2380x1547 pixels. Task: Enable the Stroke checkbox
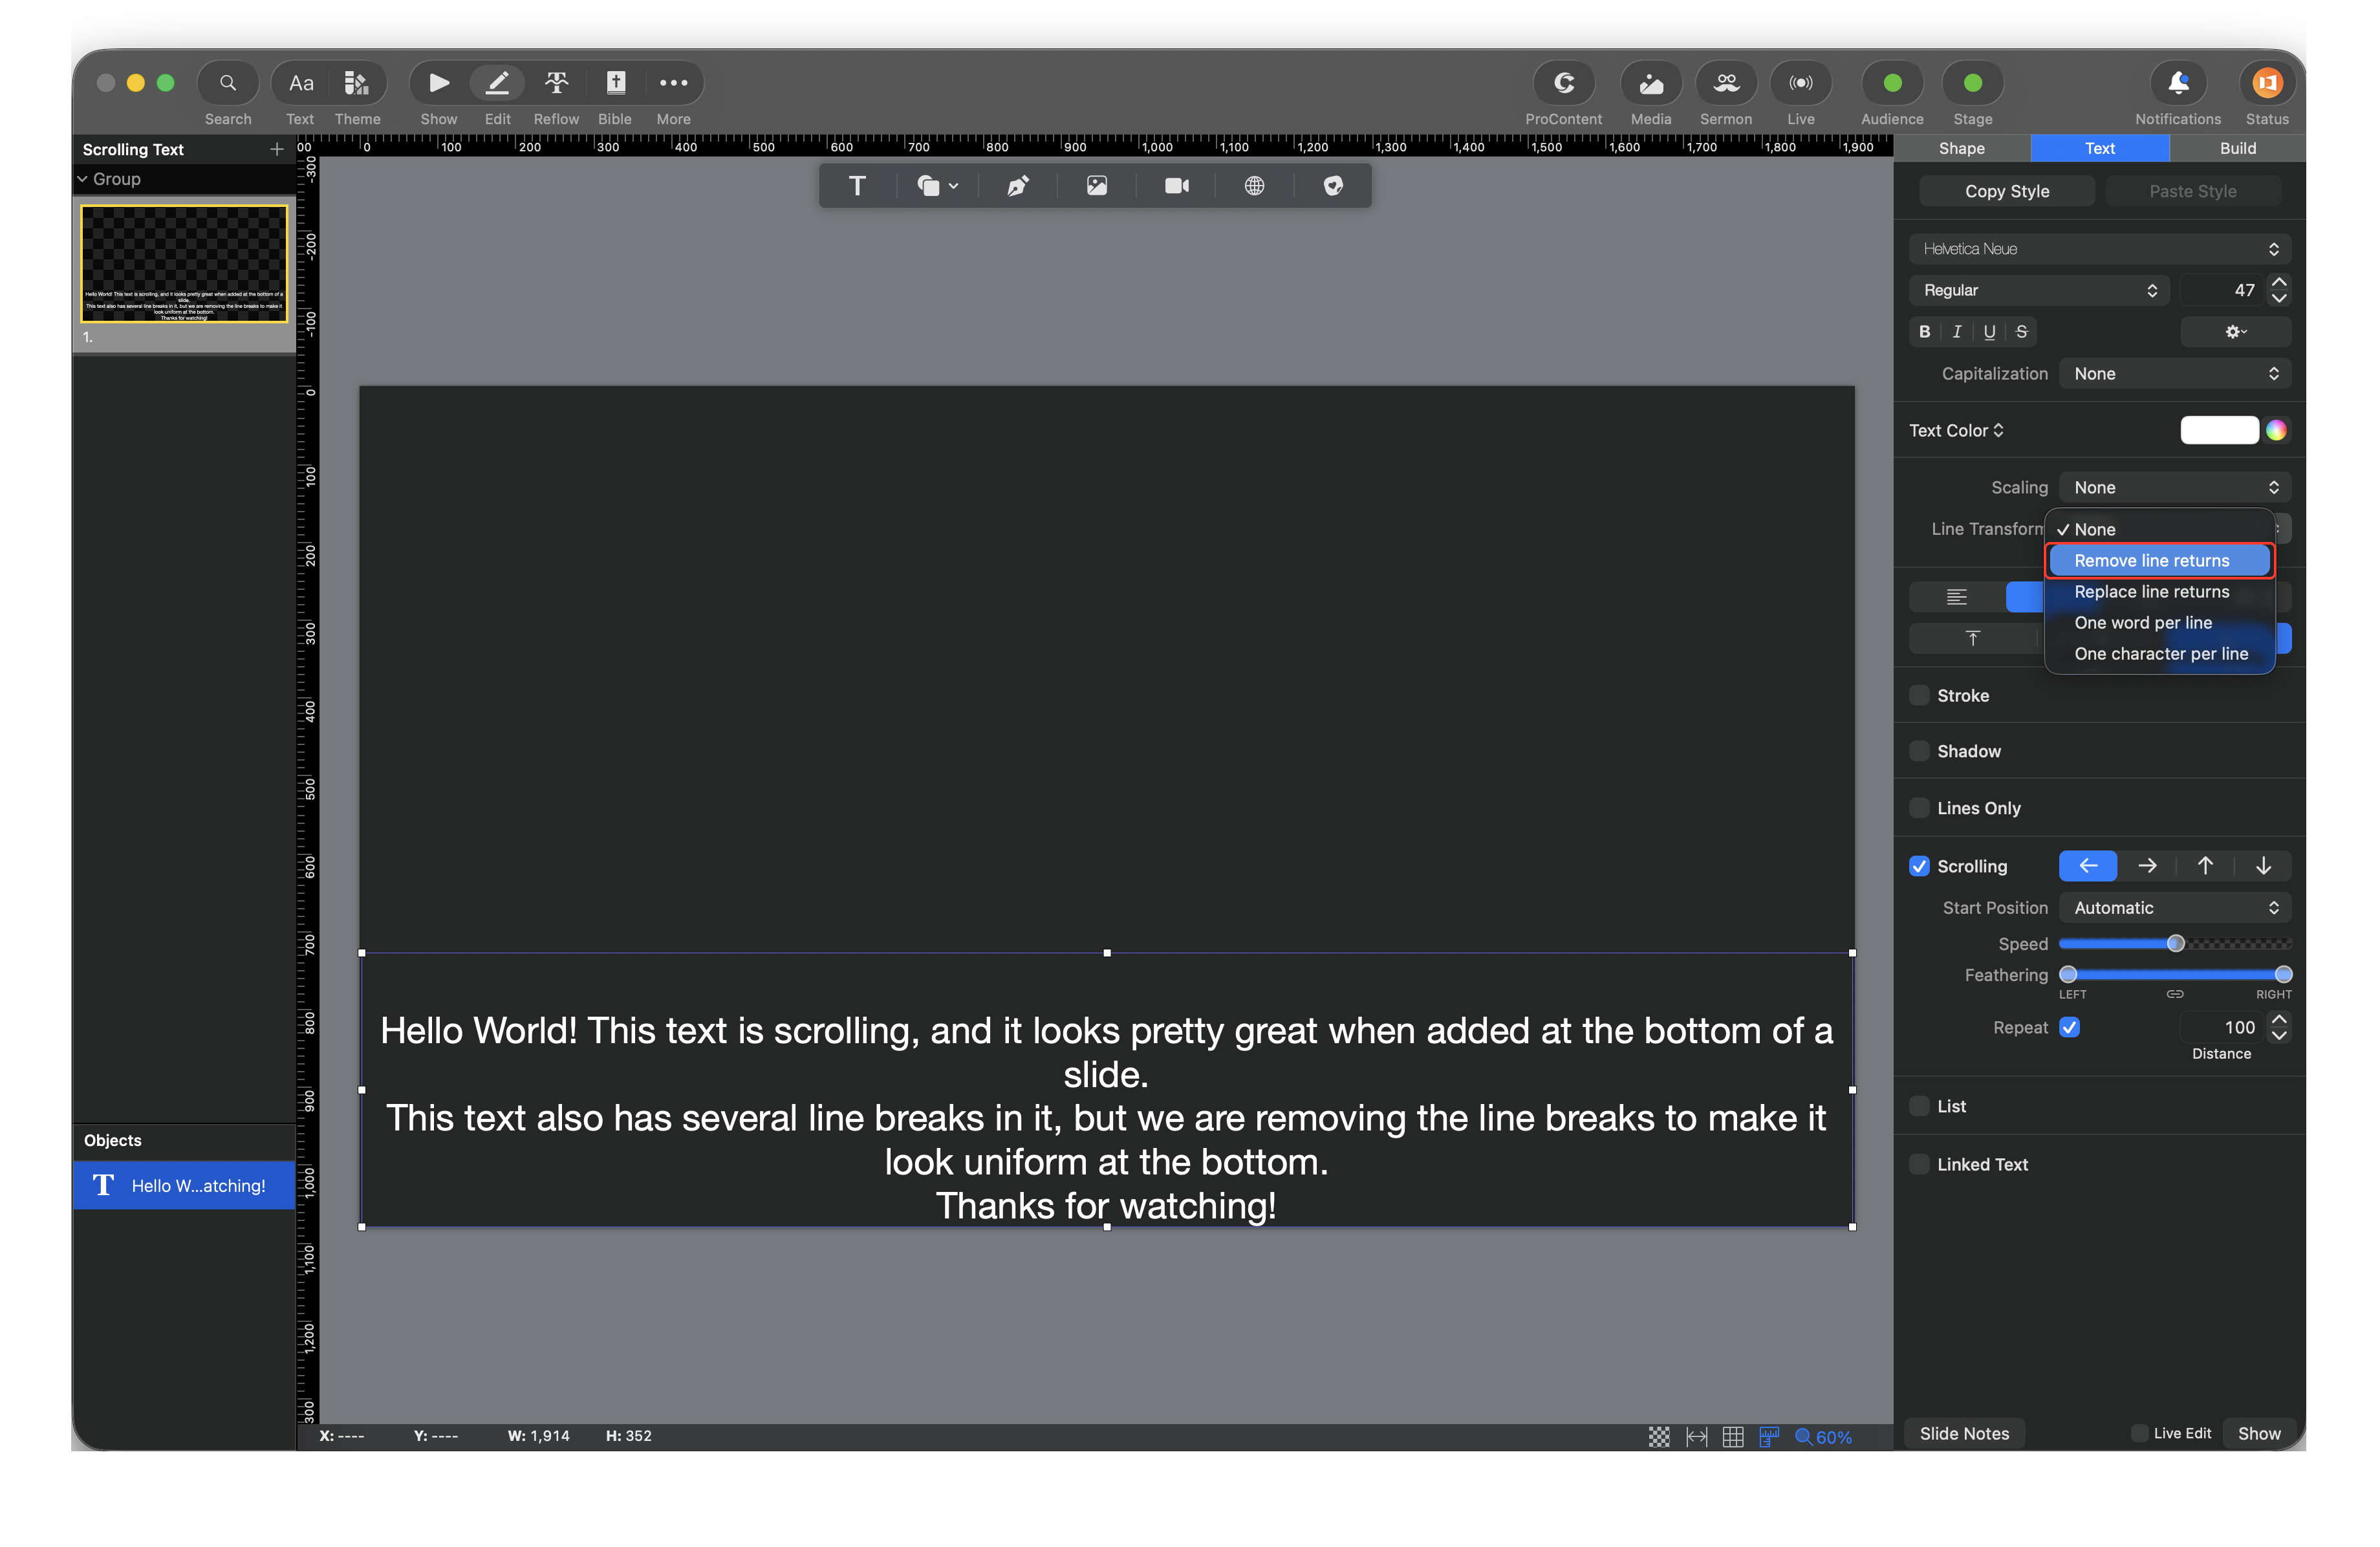pos(1919,695)
